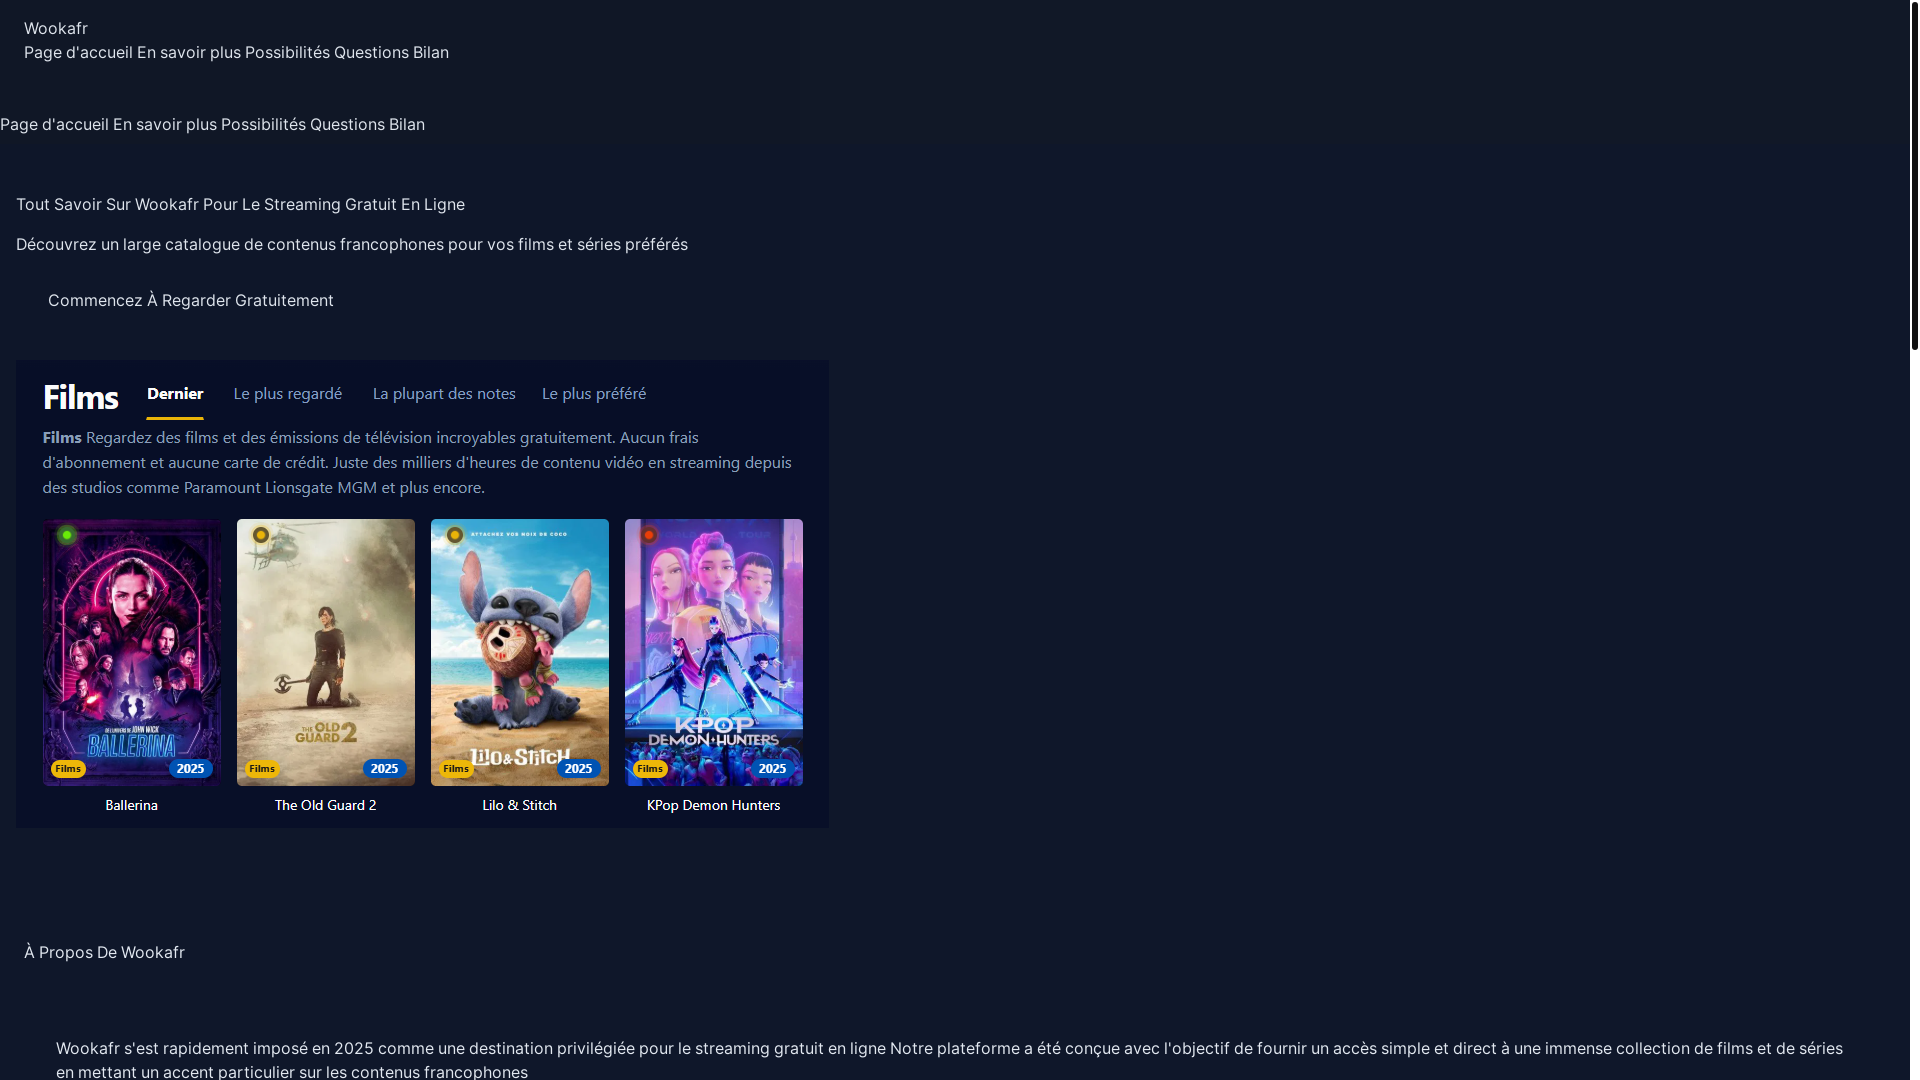Viewport: 1920px width, 1080px height.
Task: Click the large Films heading
Action: click(81, 397)
